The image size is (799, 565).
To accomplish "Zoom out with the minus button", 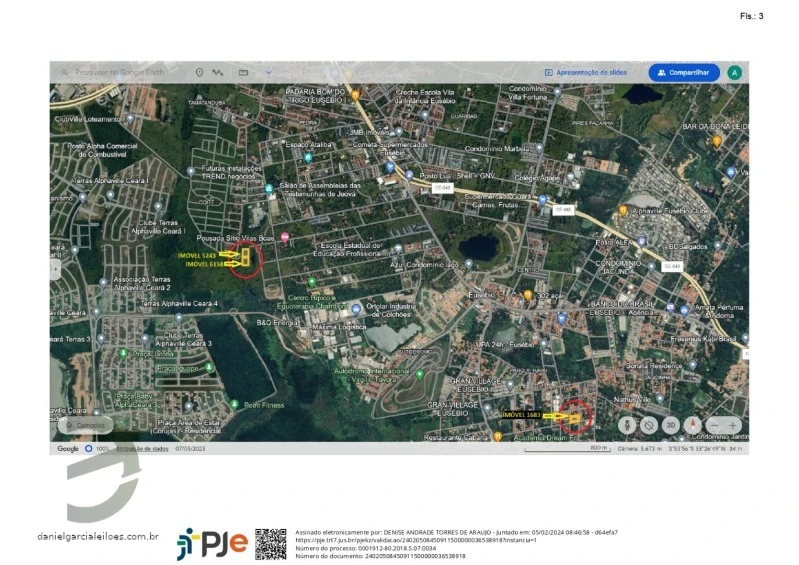I will 714,425.
